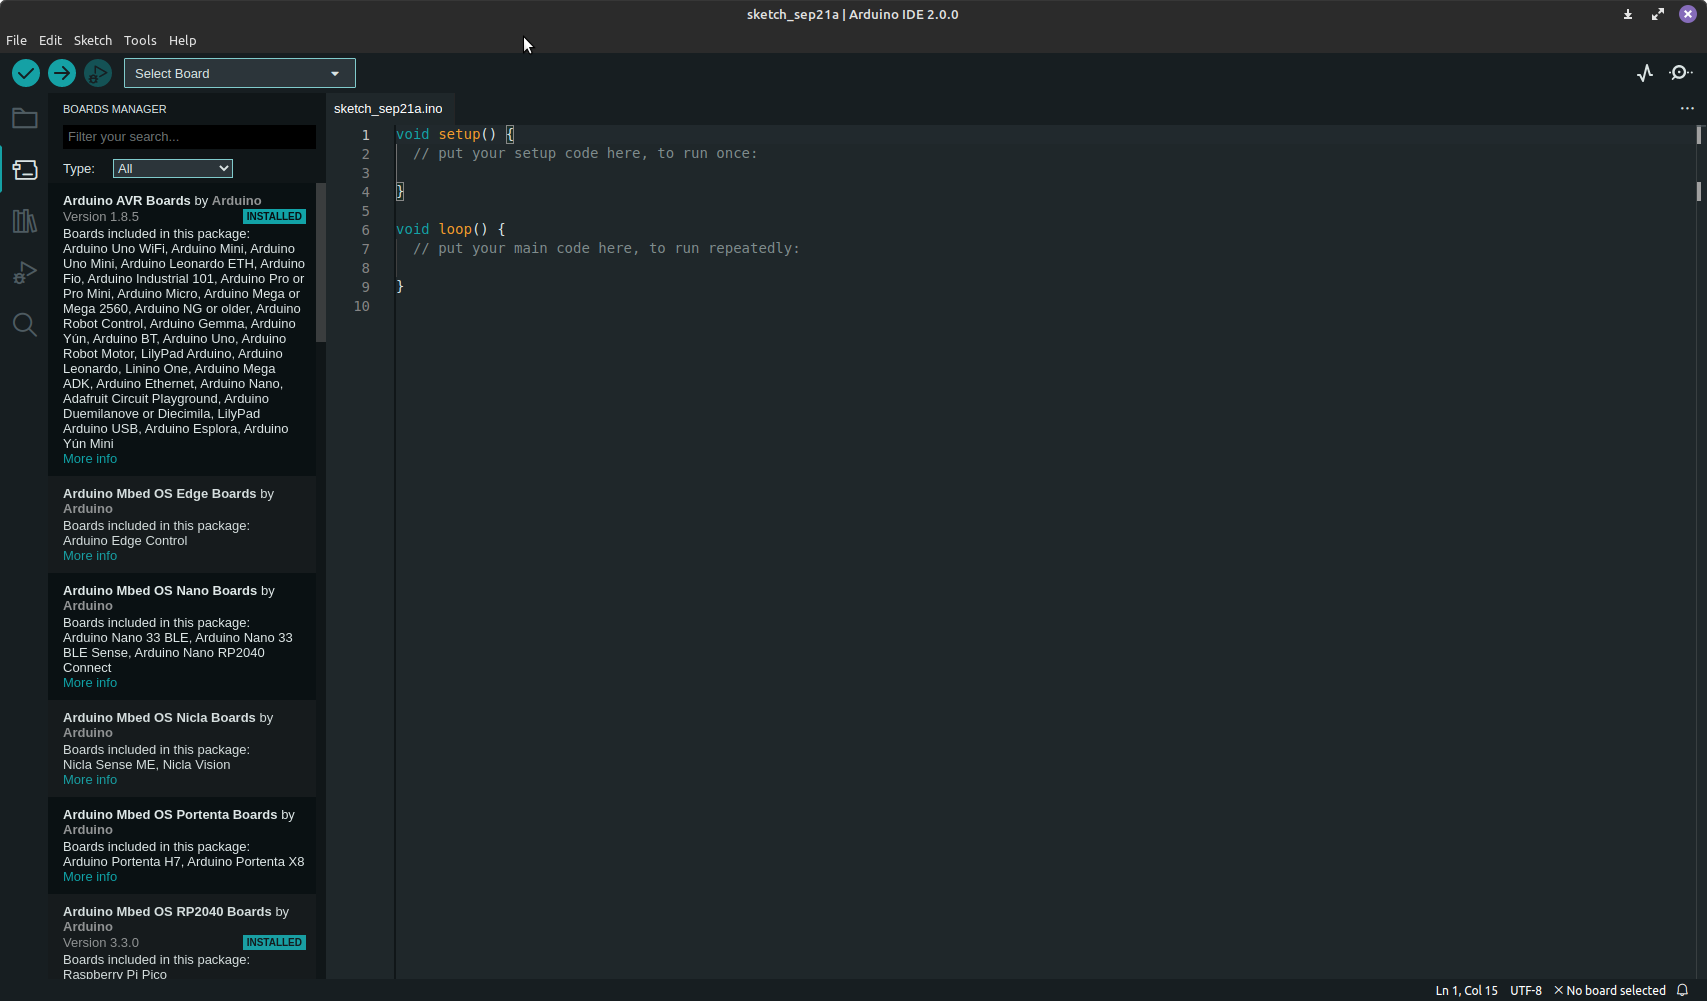Open the File menu
This screenshot has width=1707, height=1001.
point(16,40)
